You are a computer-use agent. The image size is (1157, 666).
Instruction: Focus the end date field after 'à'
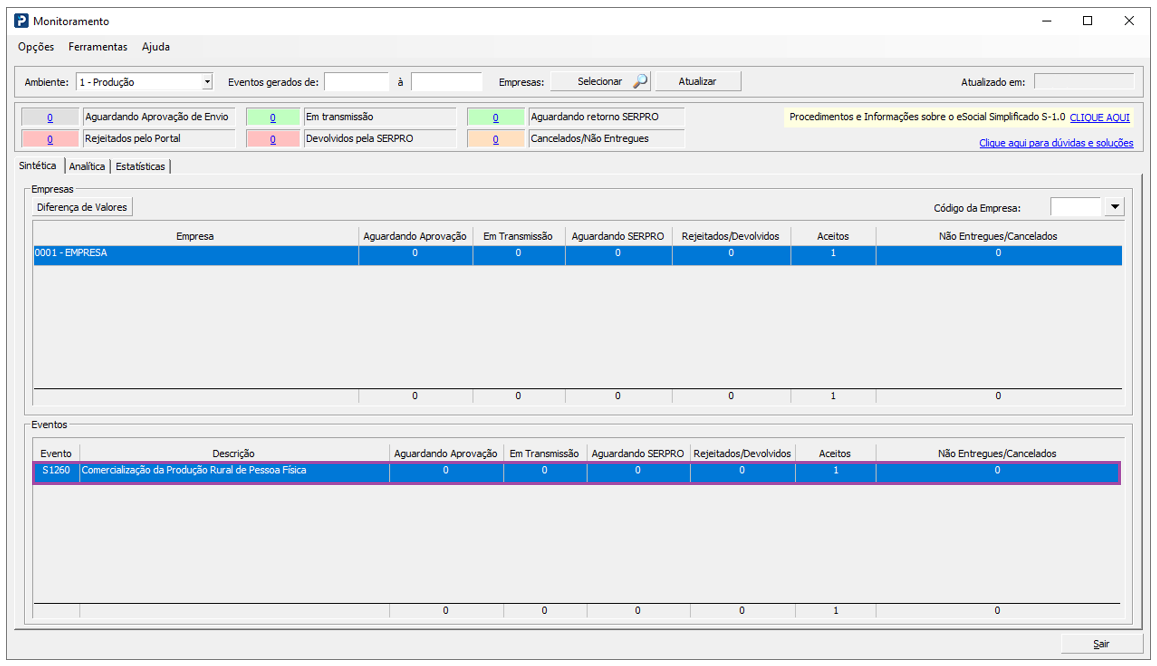click(x=446, y=82)
